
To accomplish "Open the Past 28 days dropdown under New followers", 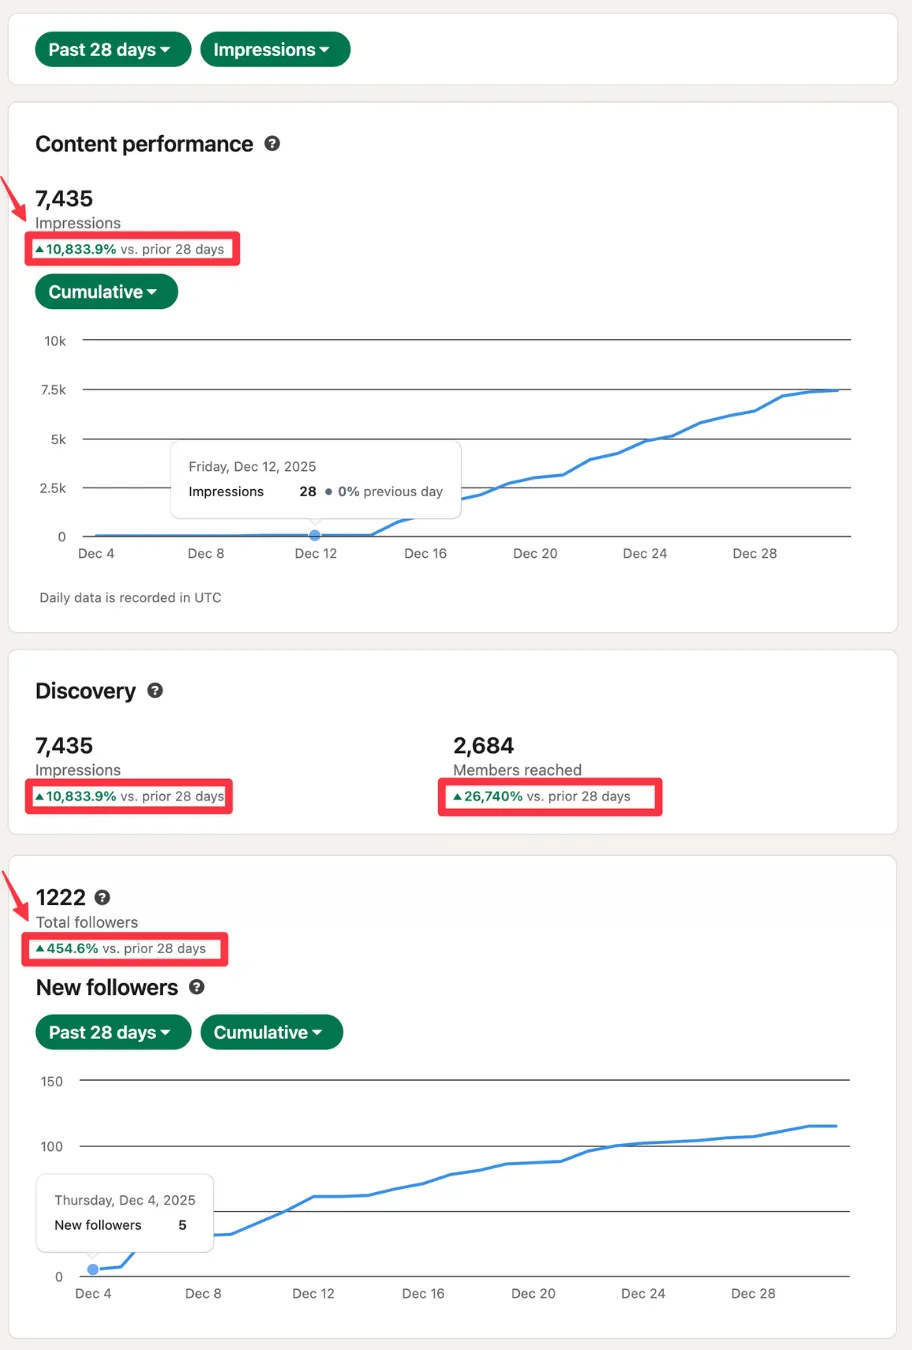I will (x=112, y=1032).
